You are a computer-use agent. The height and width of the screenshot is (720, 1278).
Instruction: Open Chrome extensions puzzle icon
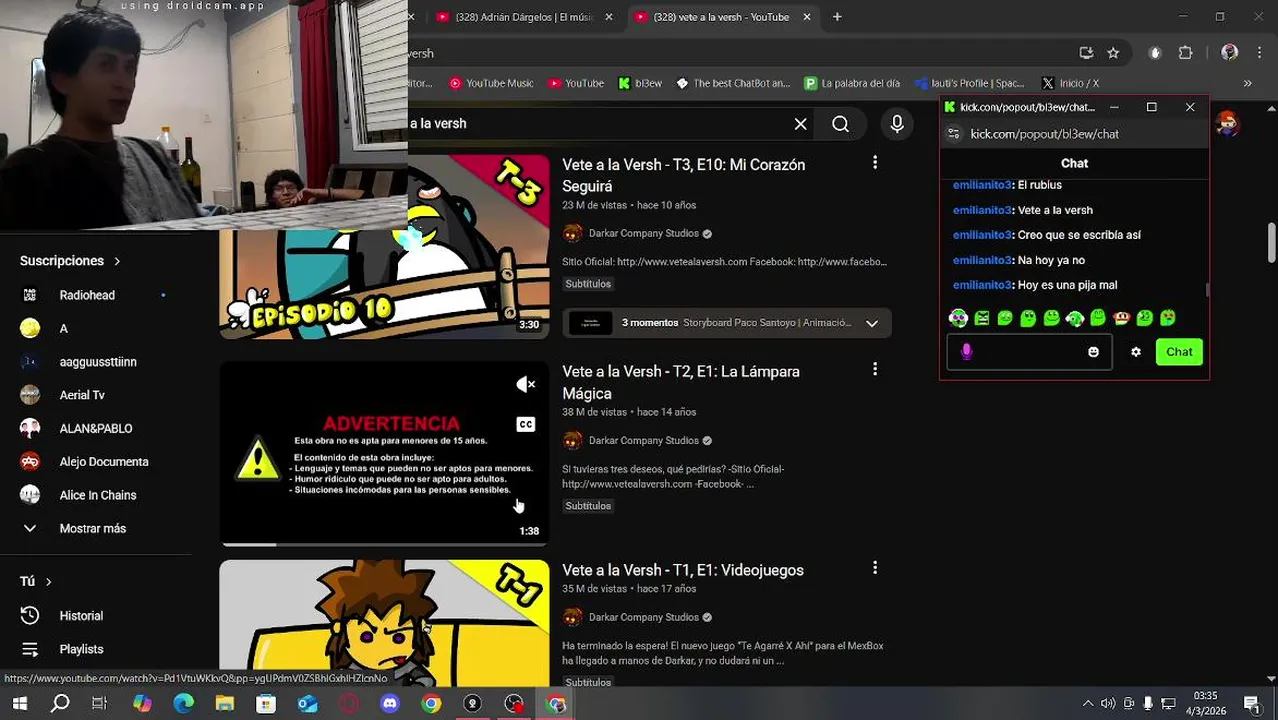click(1186, 53)
